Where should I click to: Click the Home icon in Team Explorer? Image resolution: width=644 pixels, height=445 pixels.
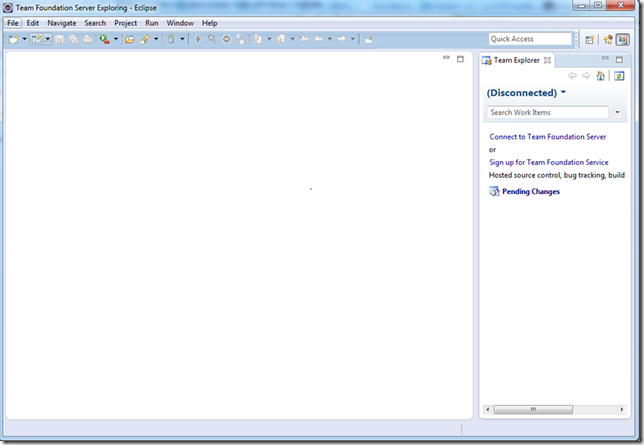(601, 76)
